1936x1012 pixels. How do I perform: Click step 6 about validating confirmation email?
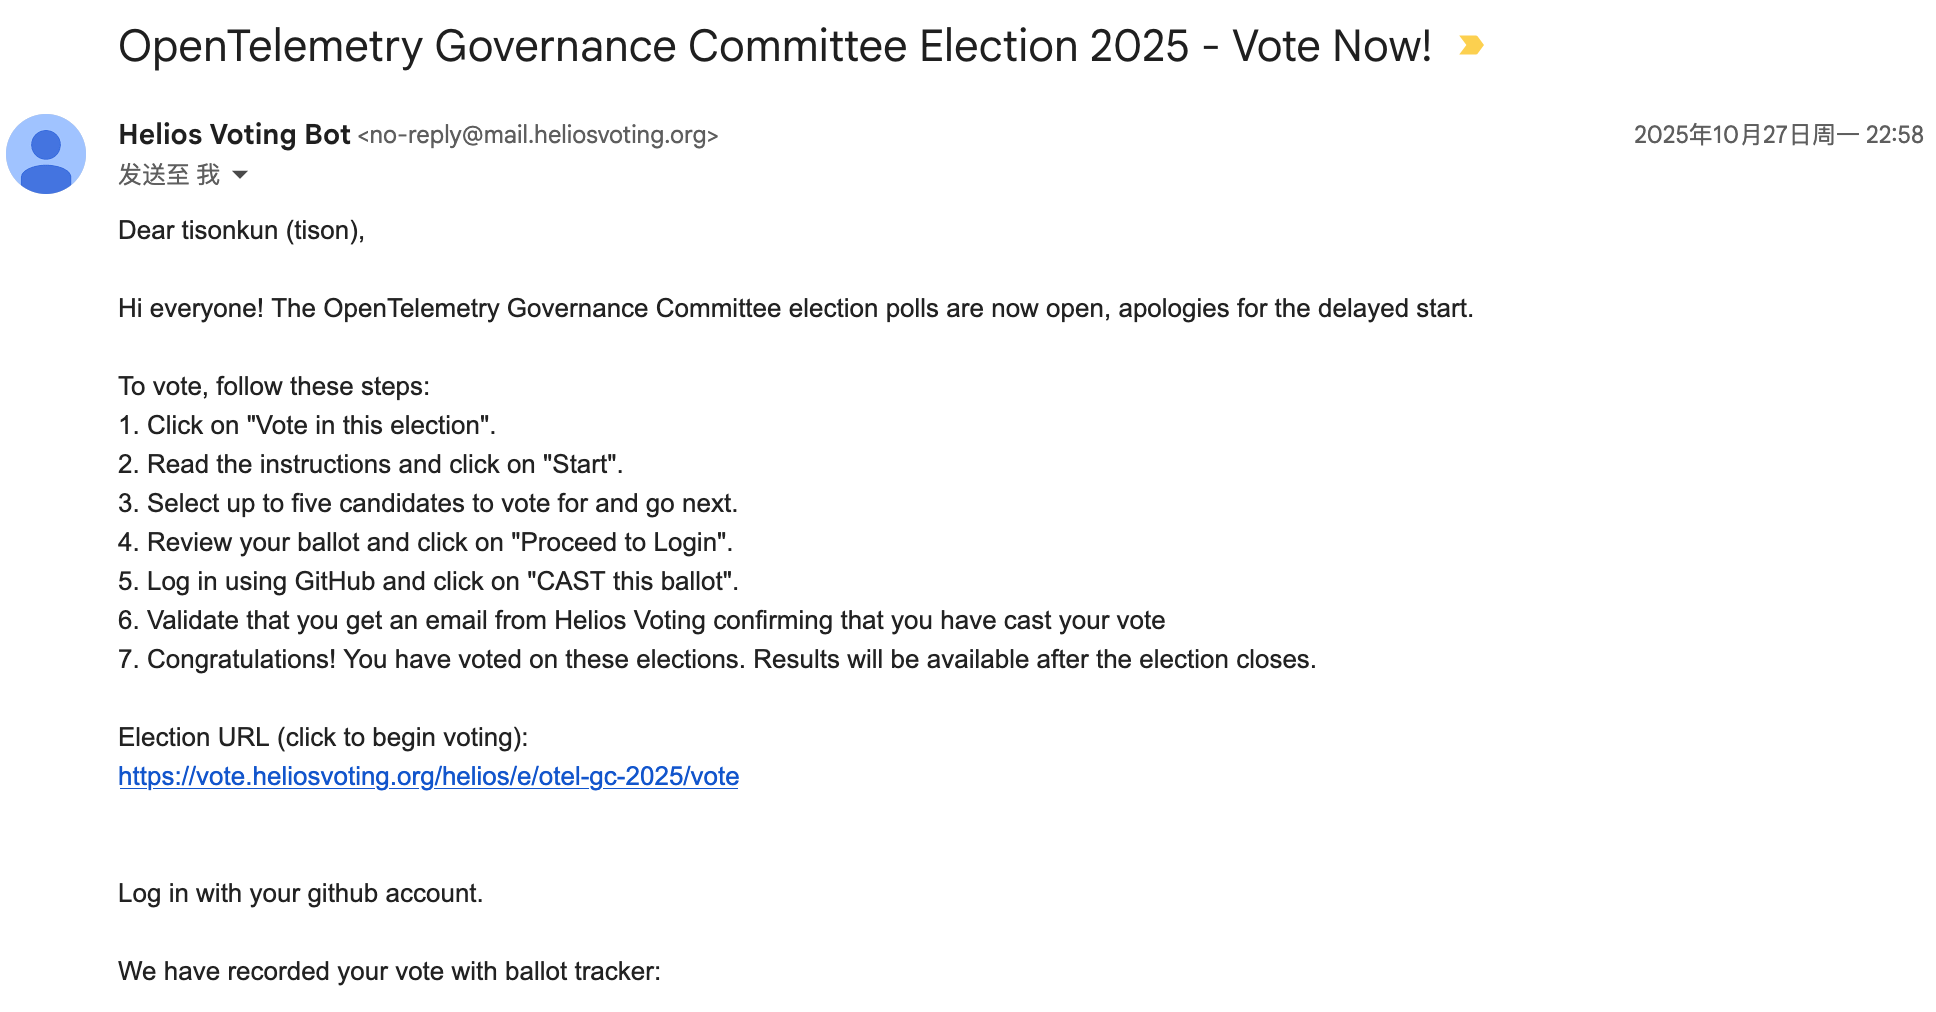click(x=642, y=620)
